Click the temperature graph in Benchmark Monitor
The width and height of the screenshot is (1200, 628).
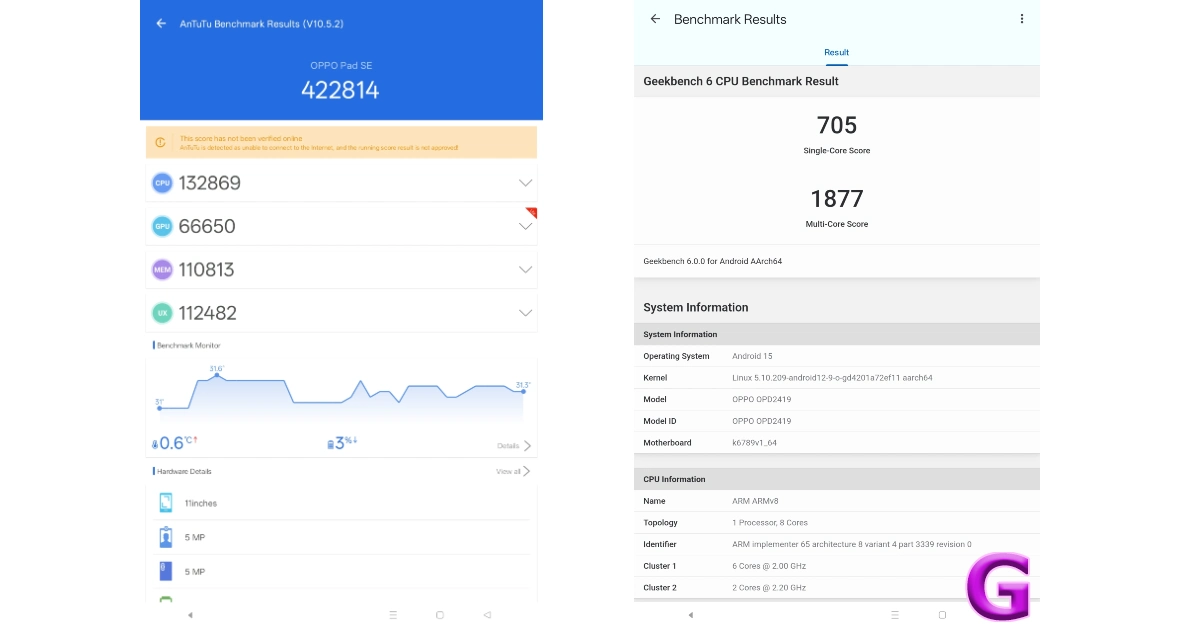pyautogui.click(x=341, y=395)
